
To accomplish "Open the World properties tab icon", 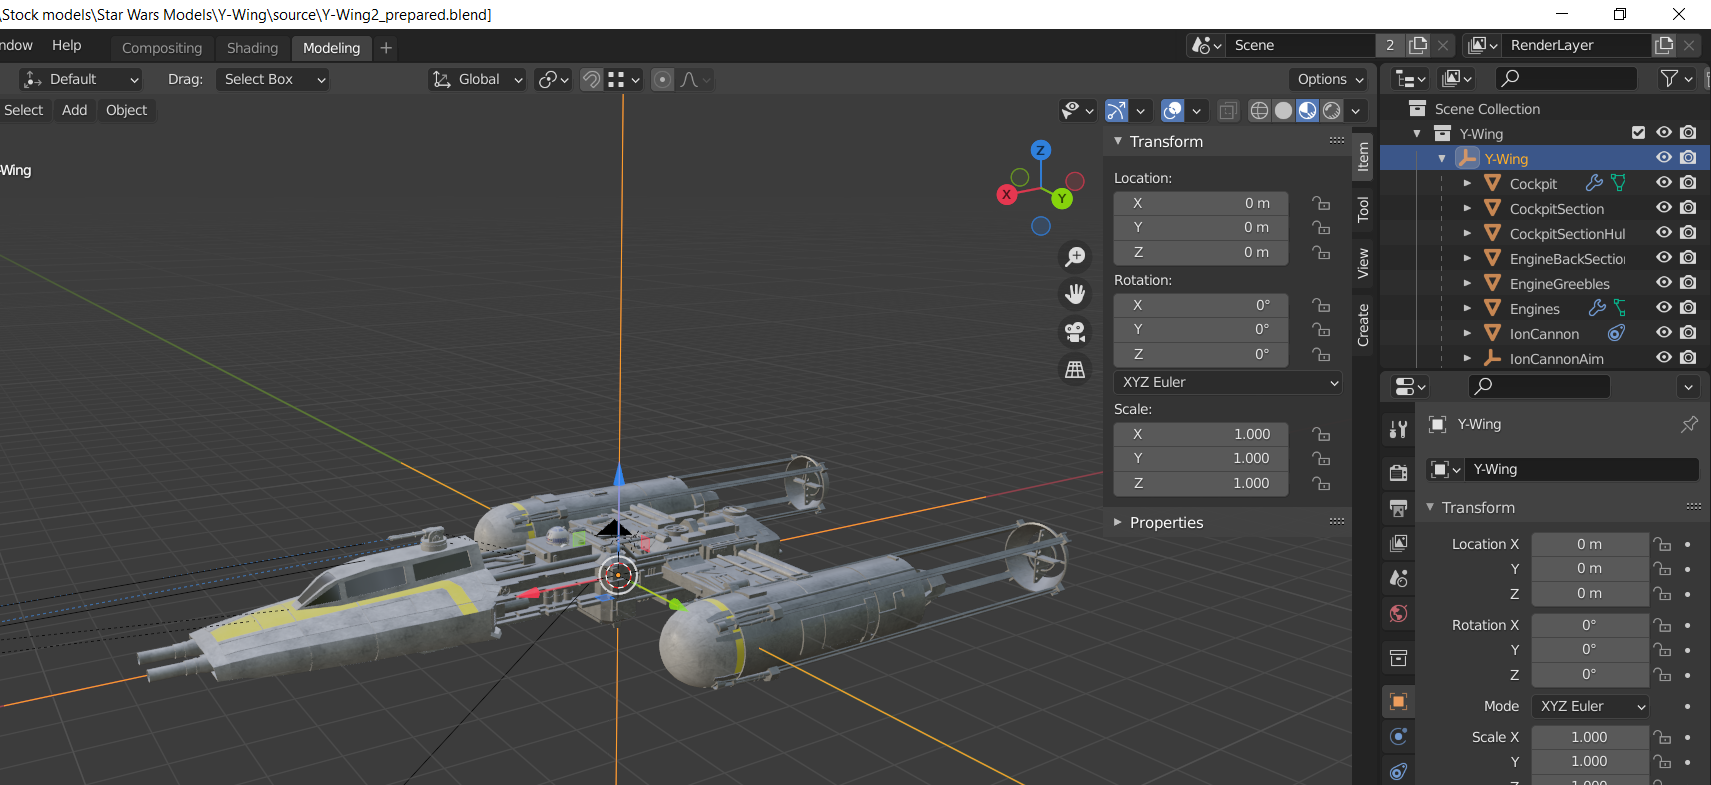I will tap(1399, 613).
